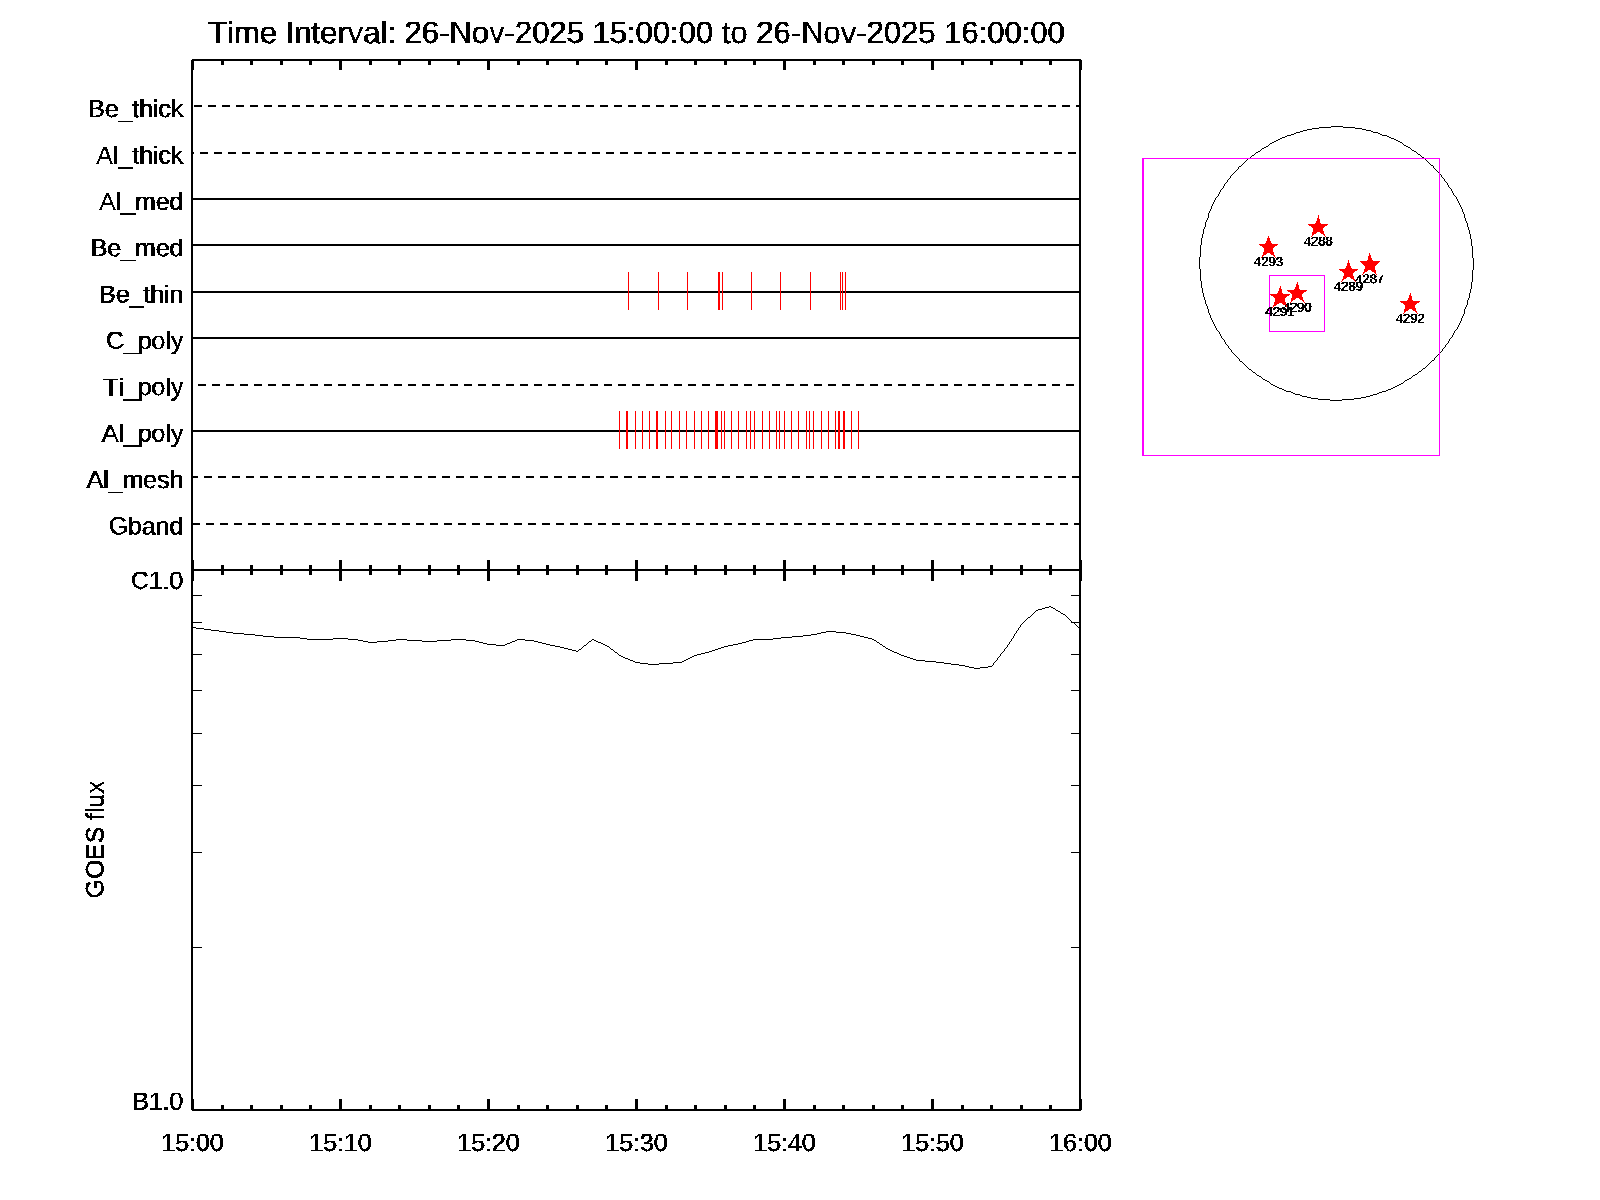The height and width of the screenshot is (1200, 1600).
Task: Click the Be_thick filter label
Action: [136, 109]
